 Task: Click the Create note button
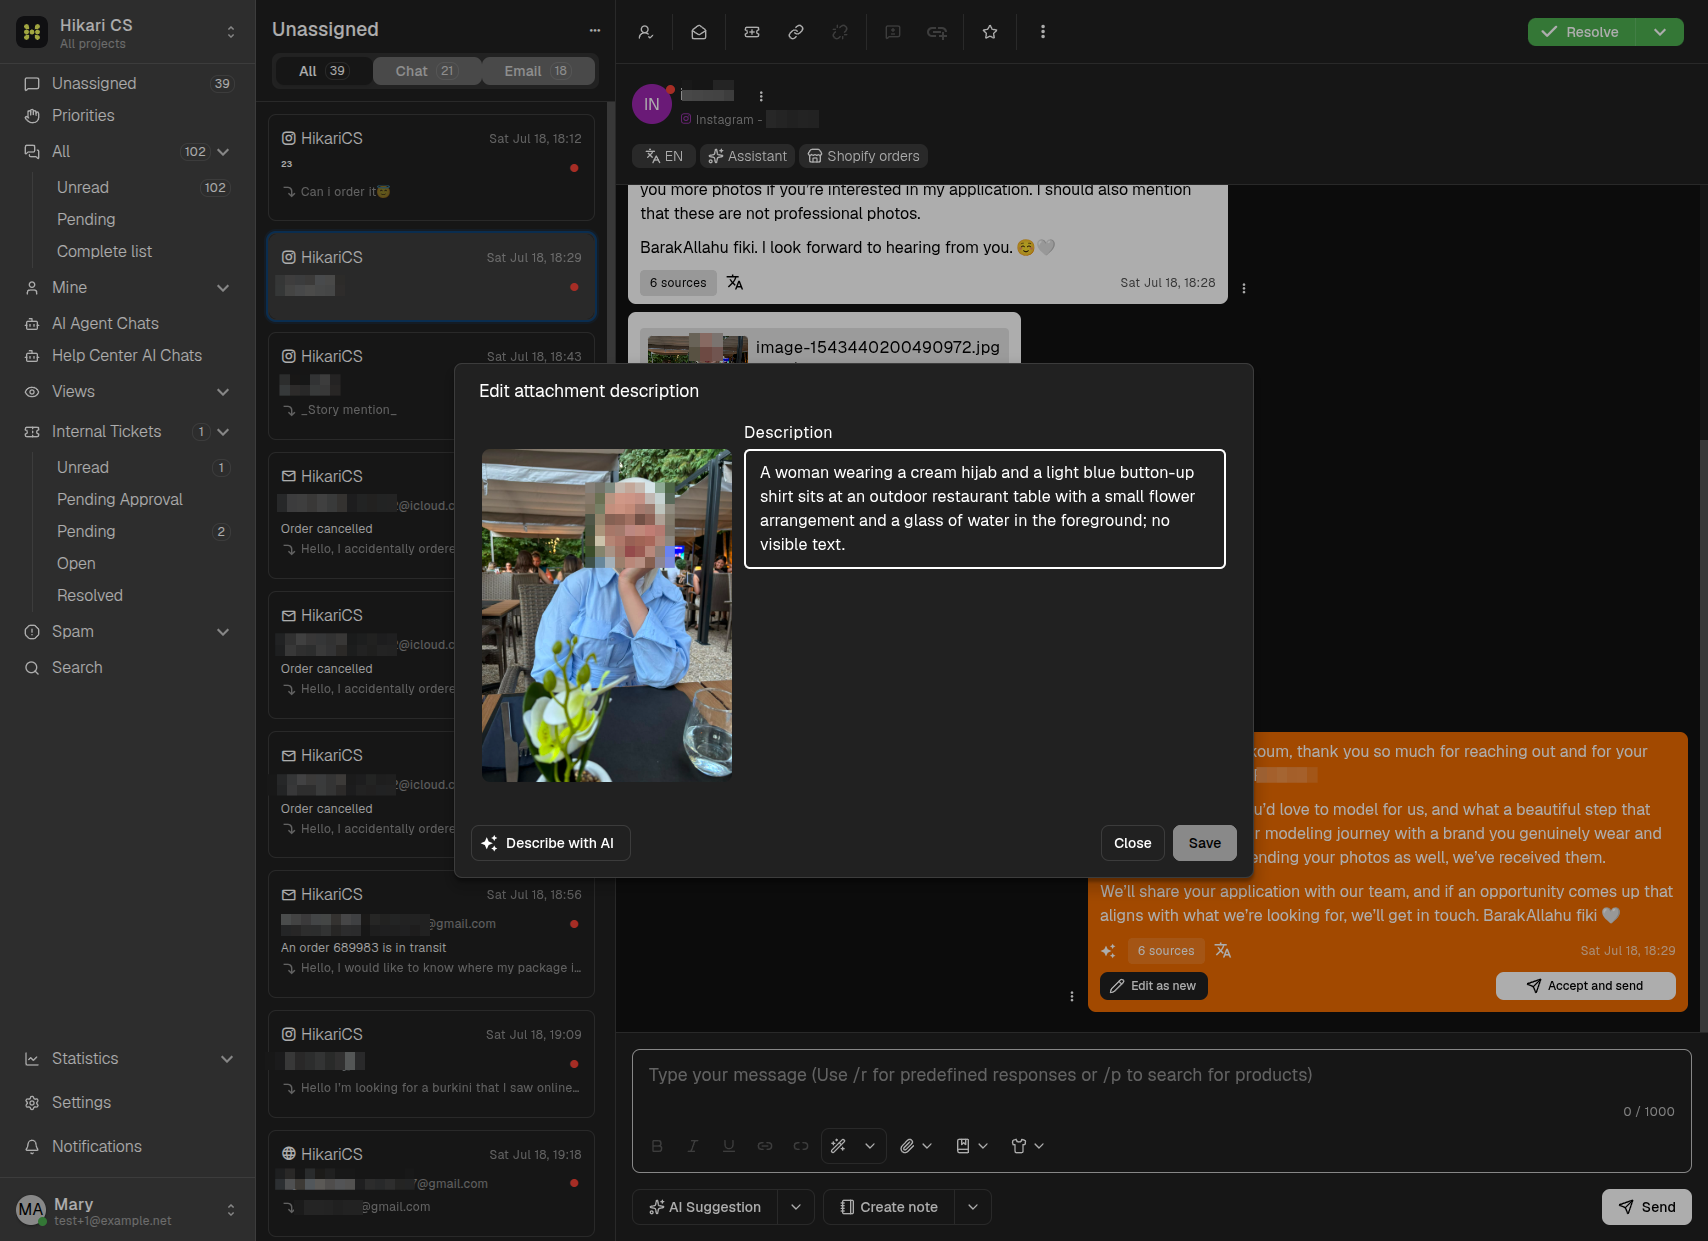pos(889,1207)
